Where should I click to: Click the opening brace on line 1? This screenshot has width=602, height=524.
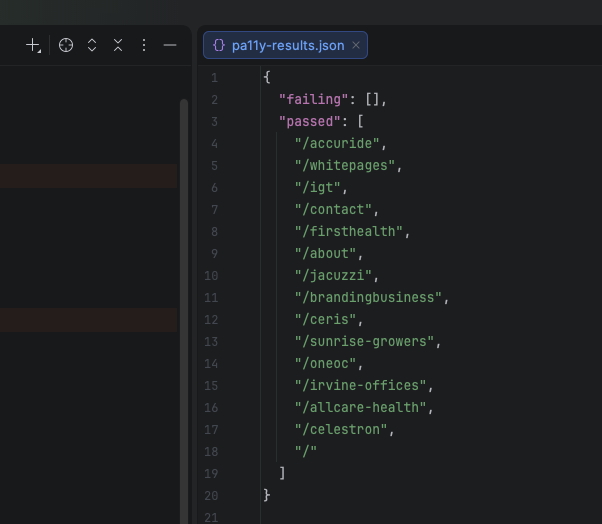click(267, 77)
